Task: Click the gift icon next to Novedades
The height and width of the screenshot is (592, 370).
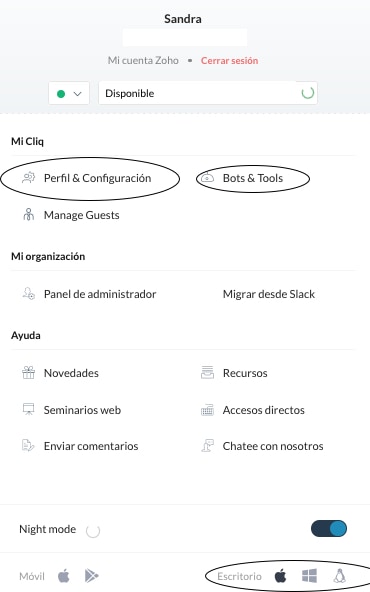Action: pyautogui.click(x=28, y=373)
